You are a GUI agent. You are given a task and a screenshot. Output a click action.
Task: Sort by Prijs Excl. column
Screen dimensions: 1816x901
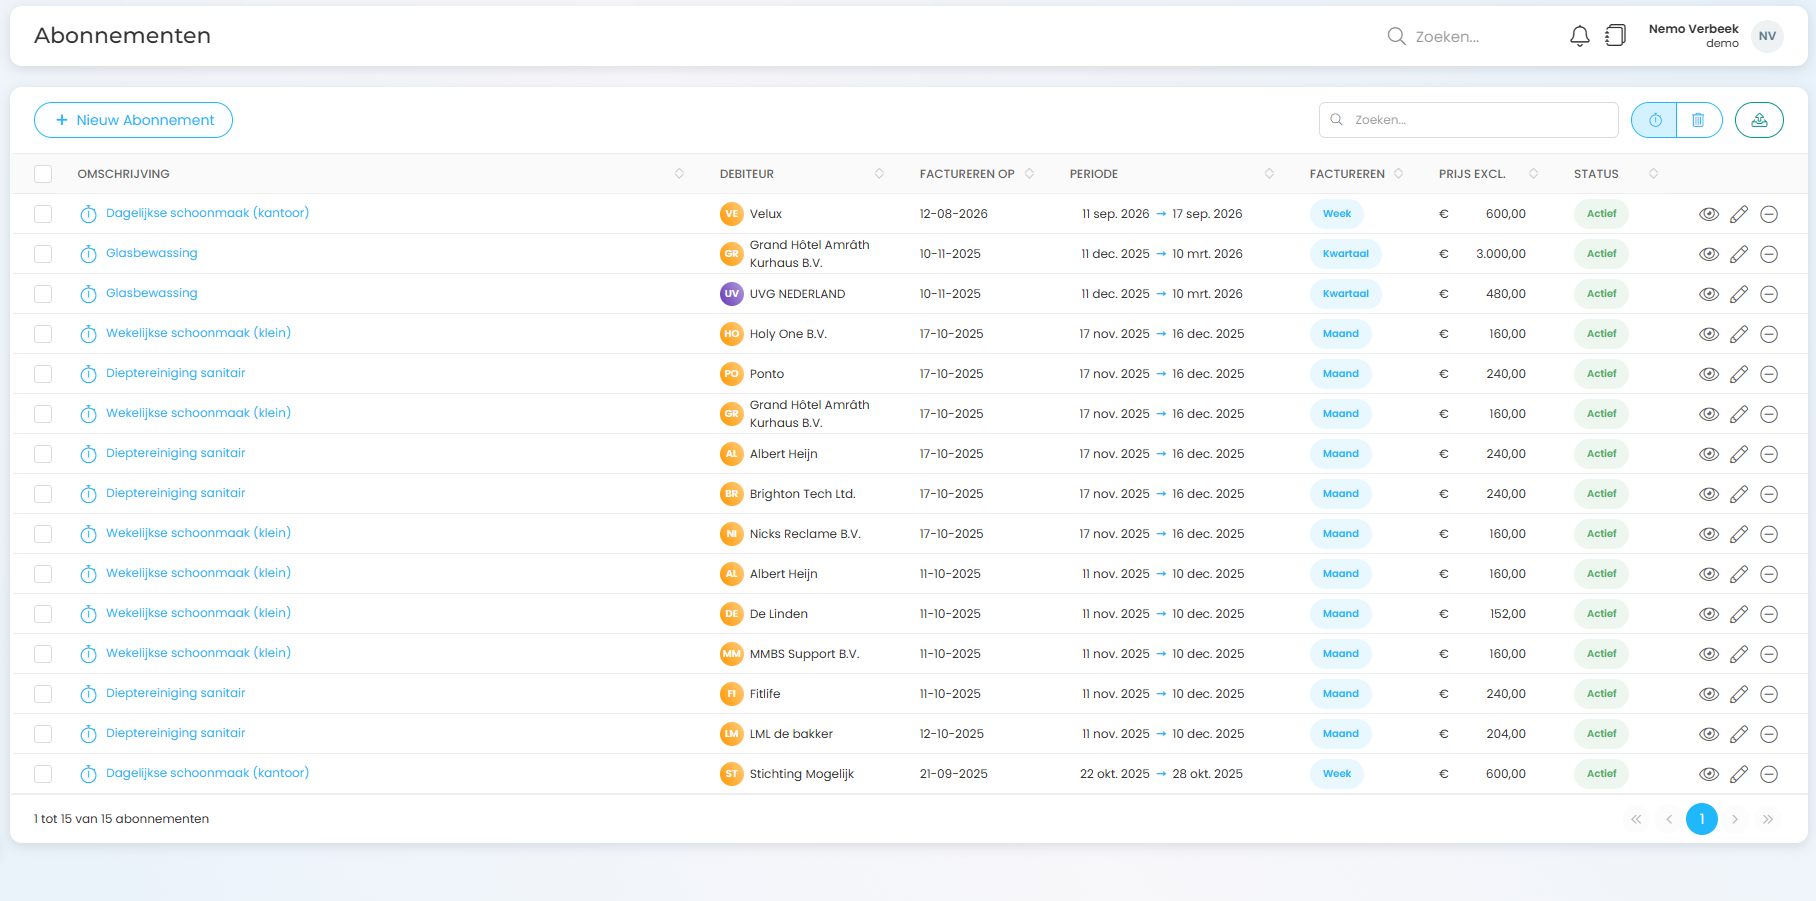1533,174
